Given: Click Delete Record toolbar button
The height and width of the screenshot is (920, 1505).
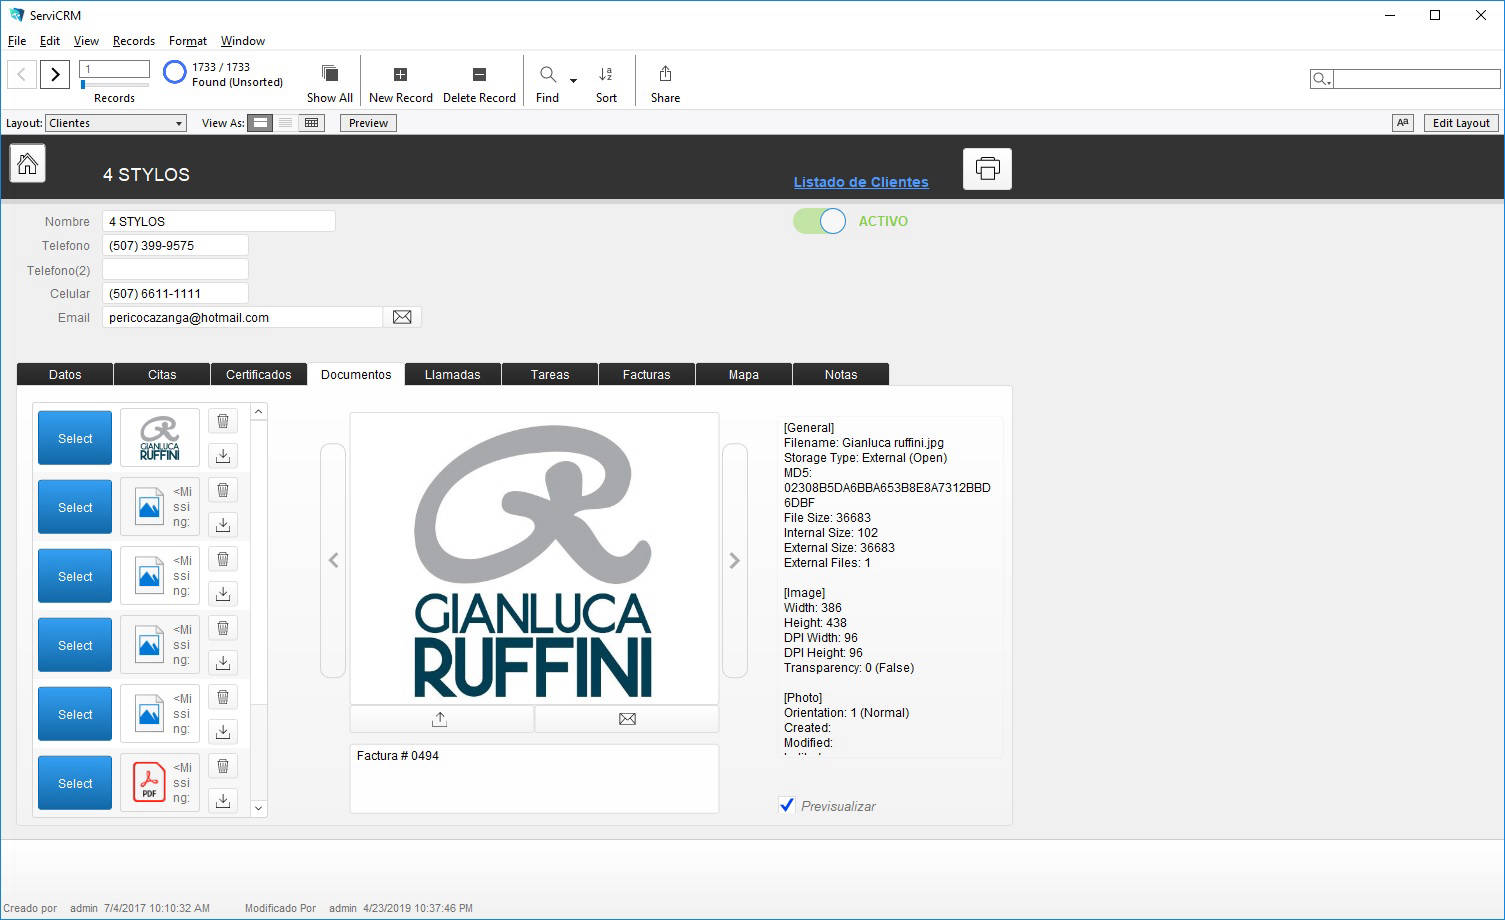Looking at the screenshot, I should tap(479, 74).
